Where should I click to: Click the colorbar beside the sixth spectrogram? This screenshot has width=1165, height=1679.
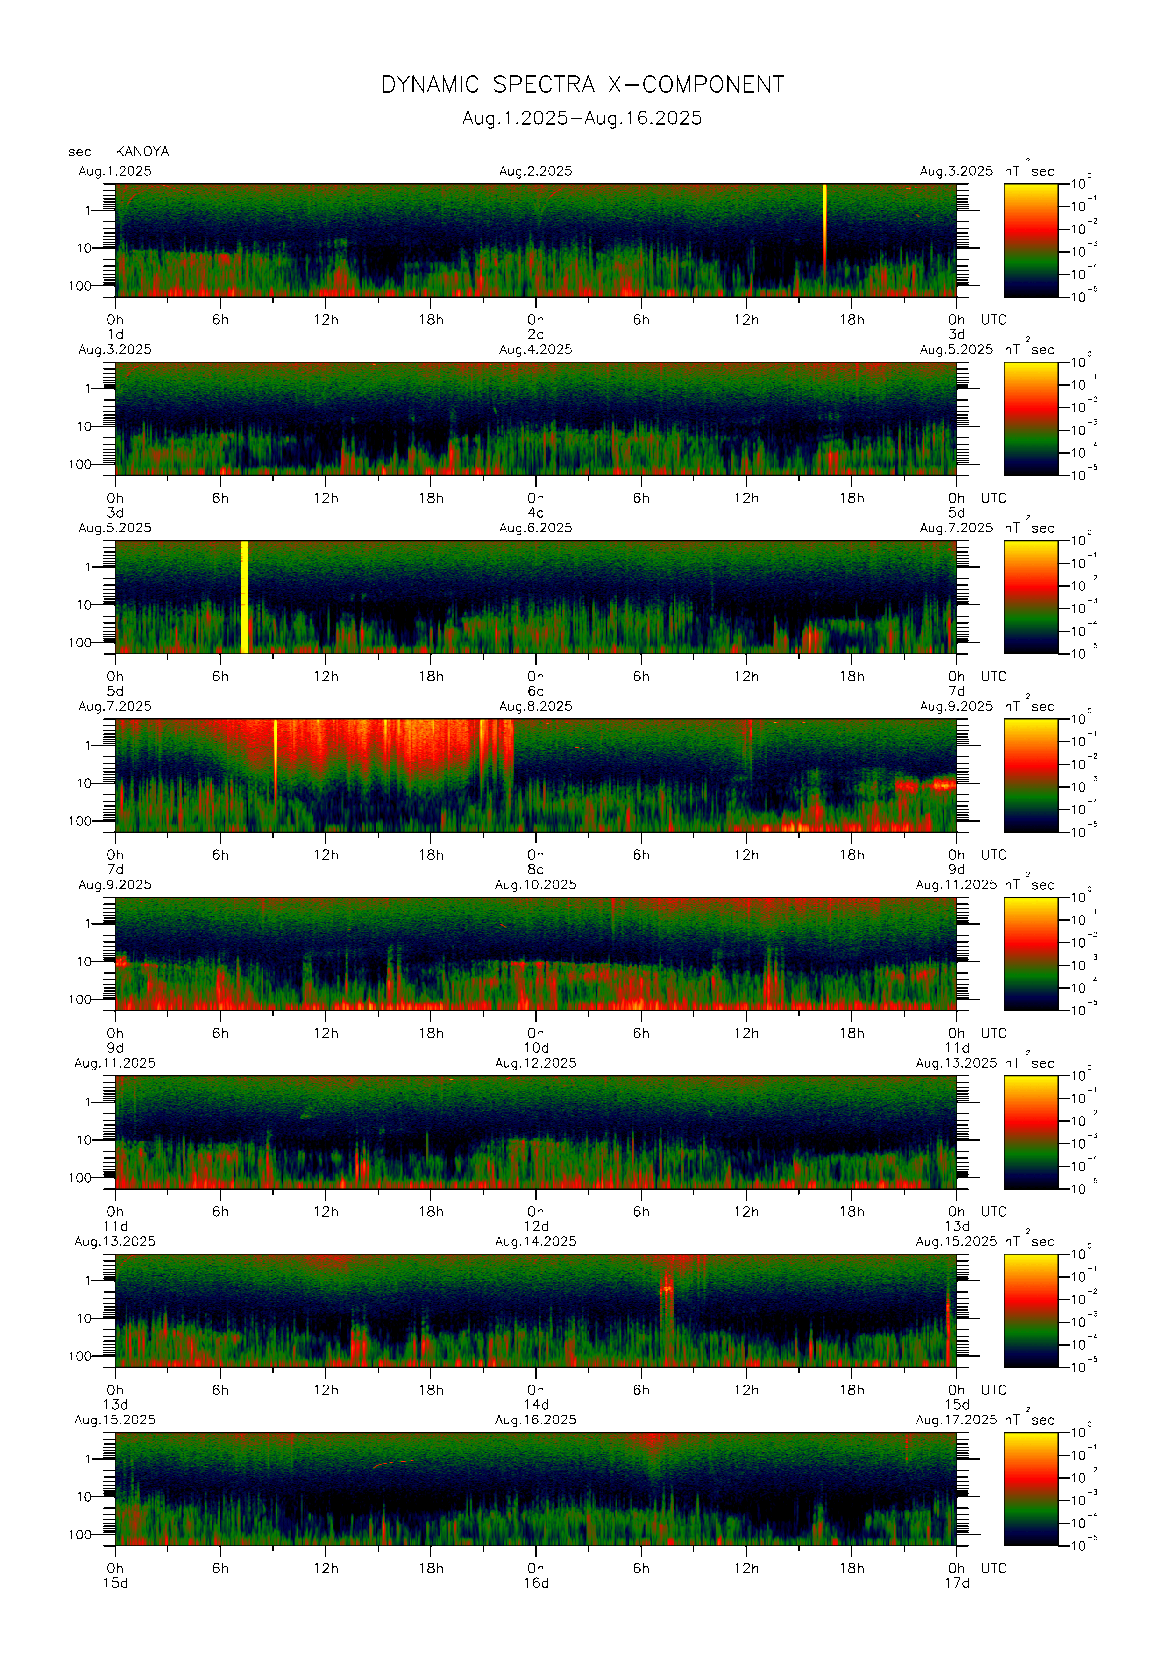click(1030, 1132)
